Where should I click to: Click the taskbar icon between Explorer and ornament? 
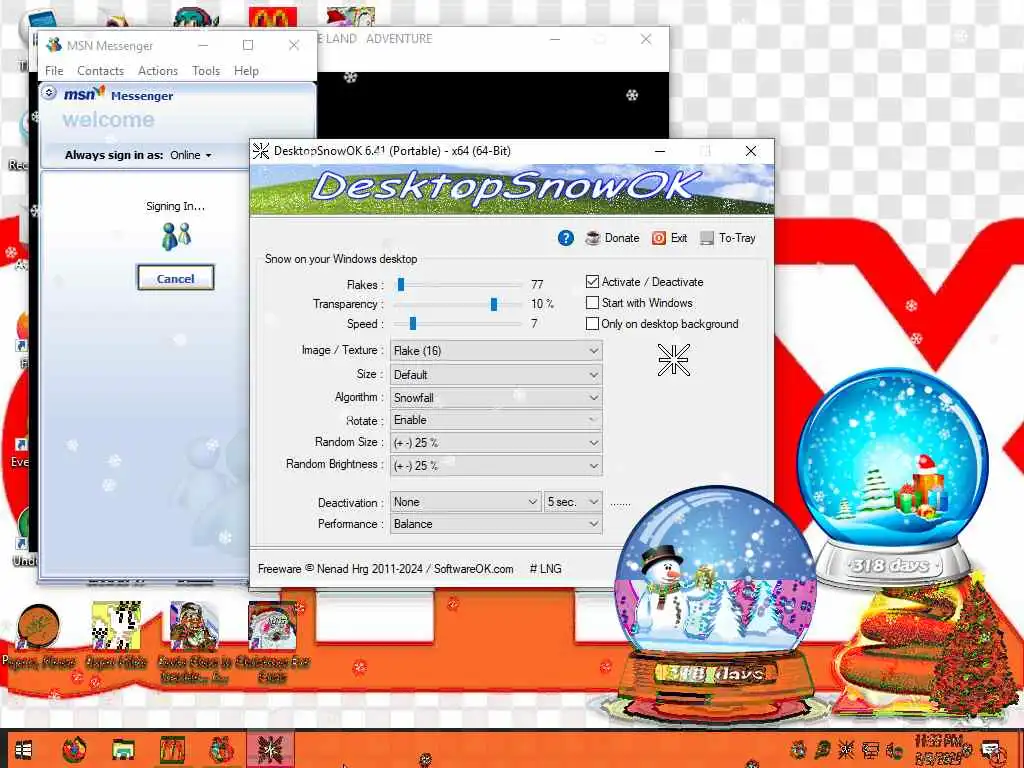172,750
